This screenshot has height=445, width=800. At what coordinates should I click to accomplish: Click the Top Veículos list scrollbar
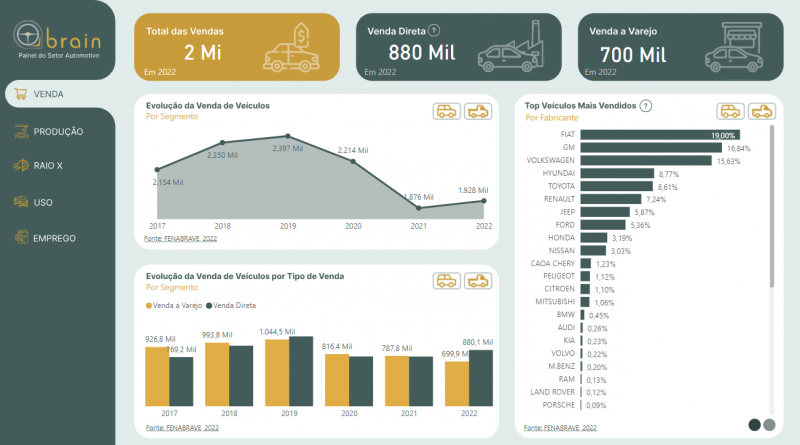coord(772,207)
